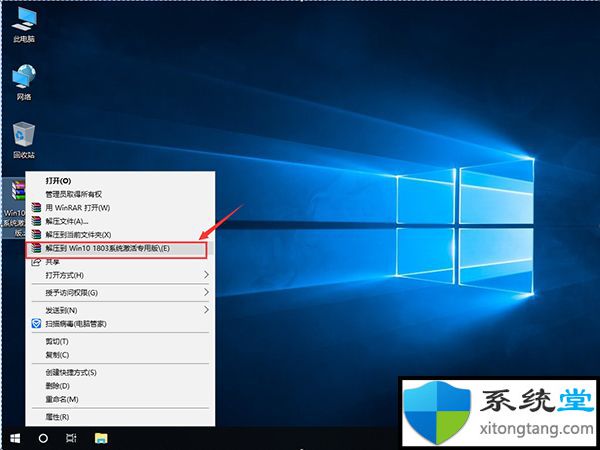Expand the 打开方式(H) submenu arrow
600x450 pixels.
[206, 275]
